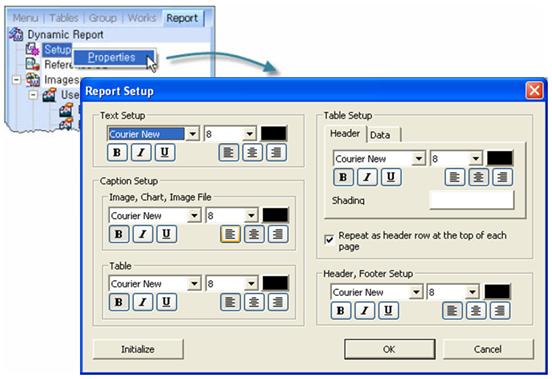
Task: Toggle Bold in Text Setup section
Action: (117, 152)
